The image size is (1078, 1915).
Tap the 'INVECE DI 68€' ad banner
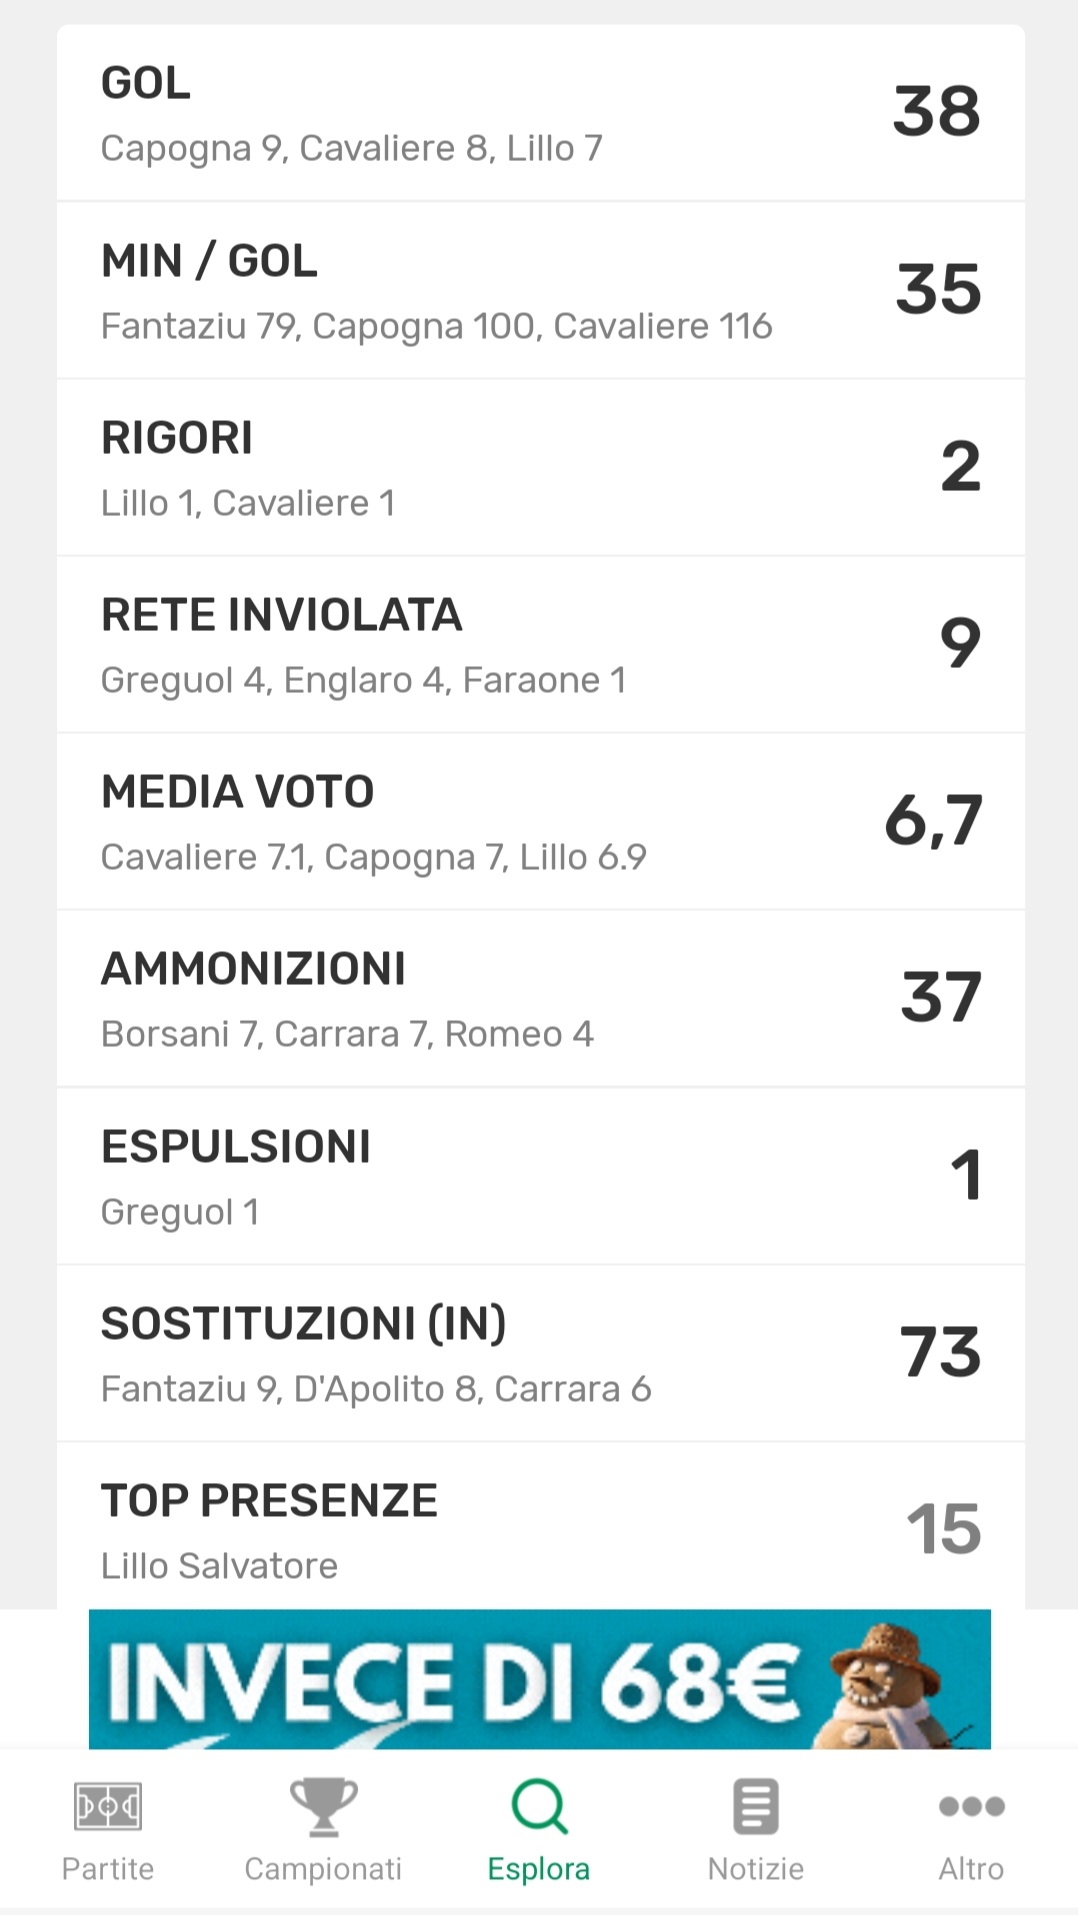(455, 1680)
